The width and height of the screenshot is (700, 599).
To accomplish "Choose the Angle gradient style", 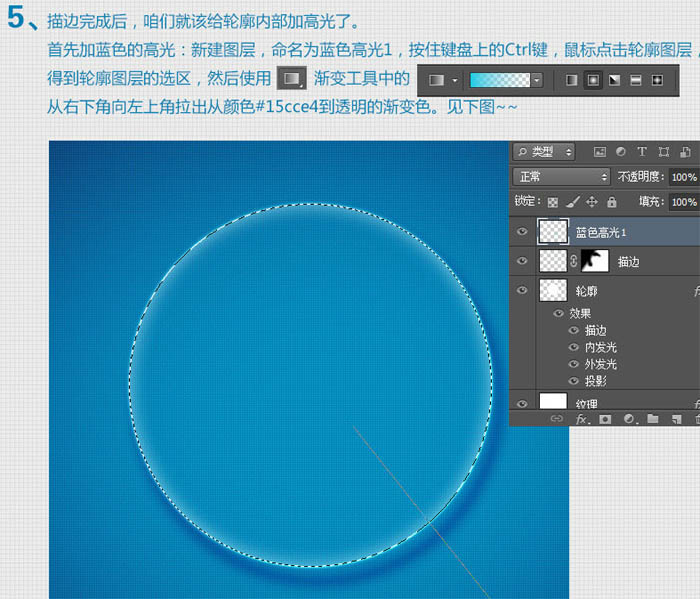I will pos(615,80).
